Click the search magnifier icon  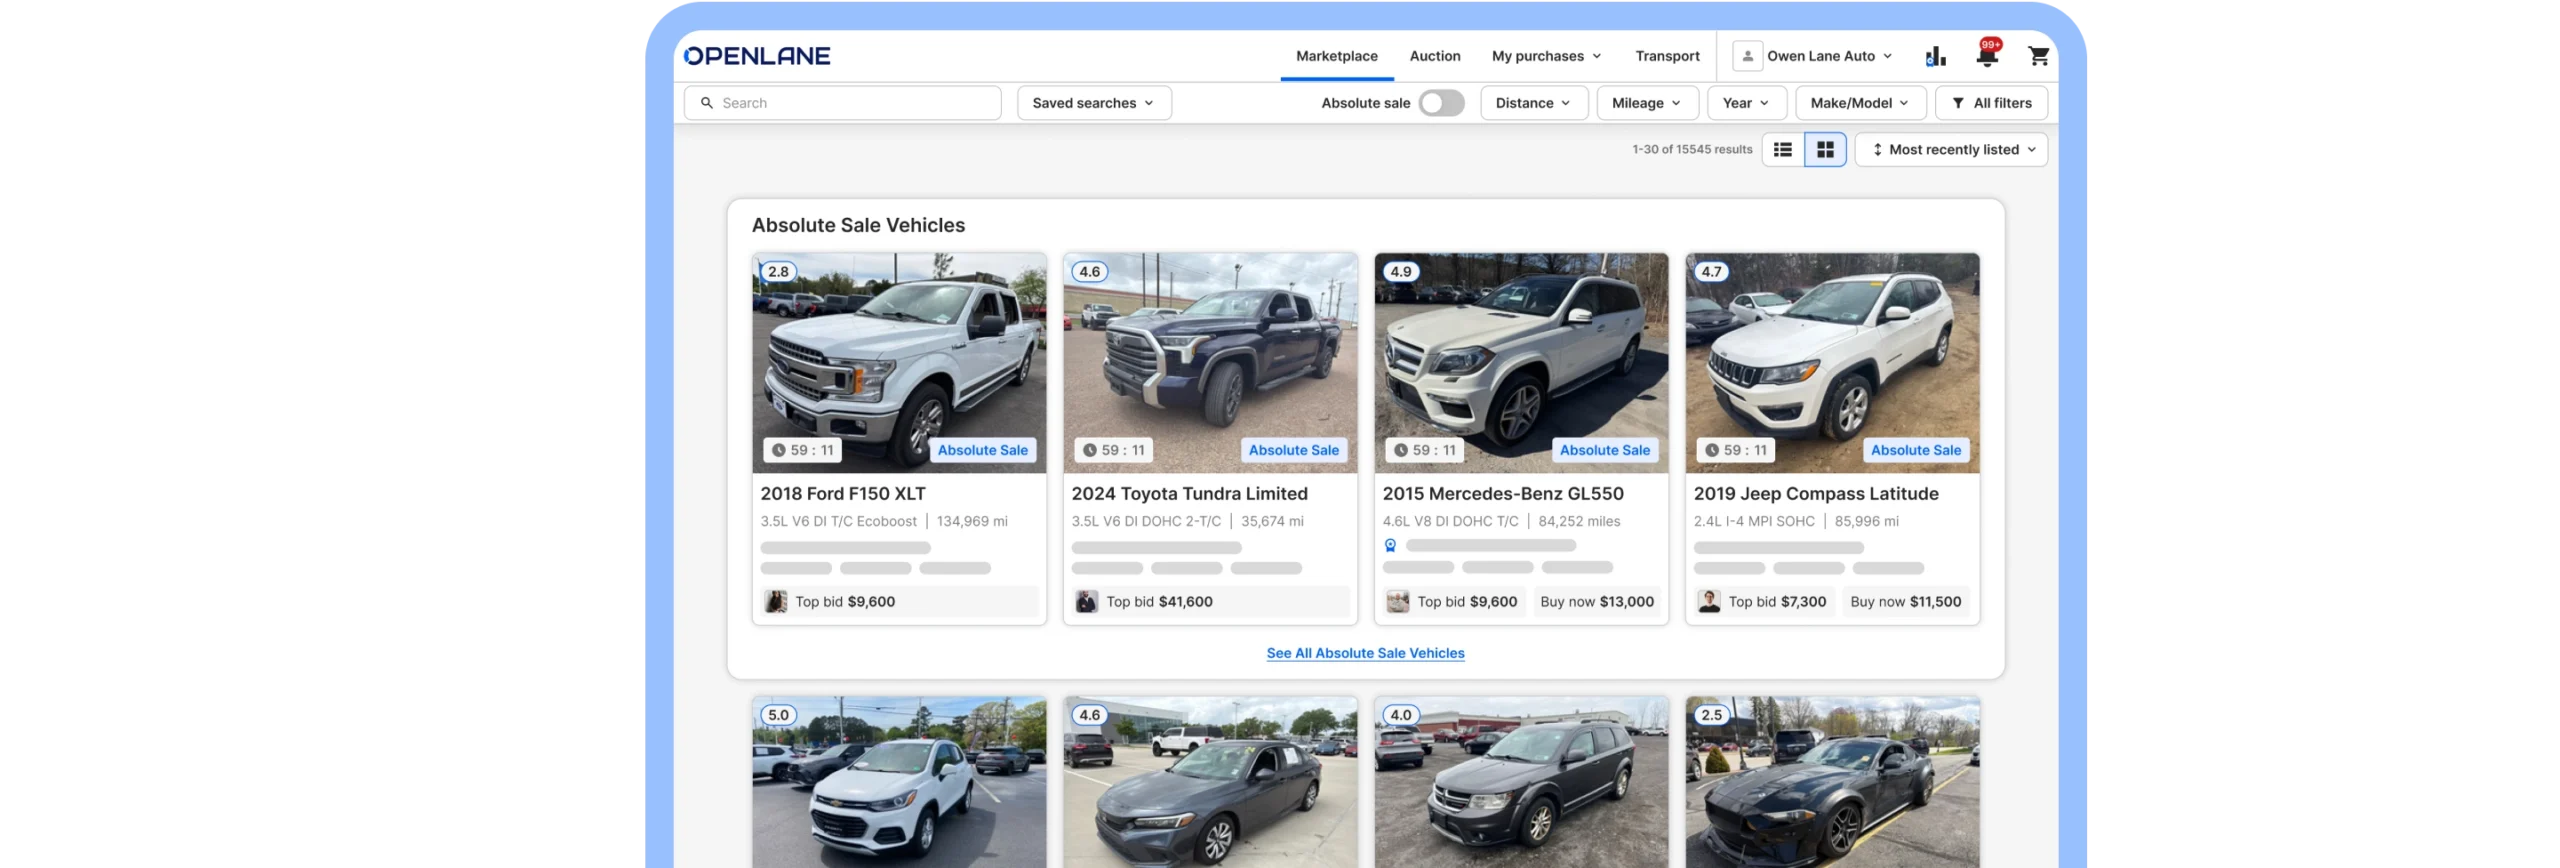point(706,103)
